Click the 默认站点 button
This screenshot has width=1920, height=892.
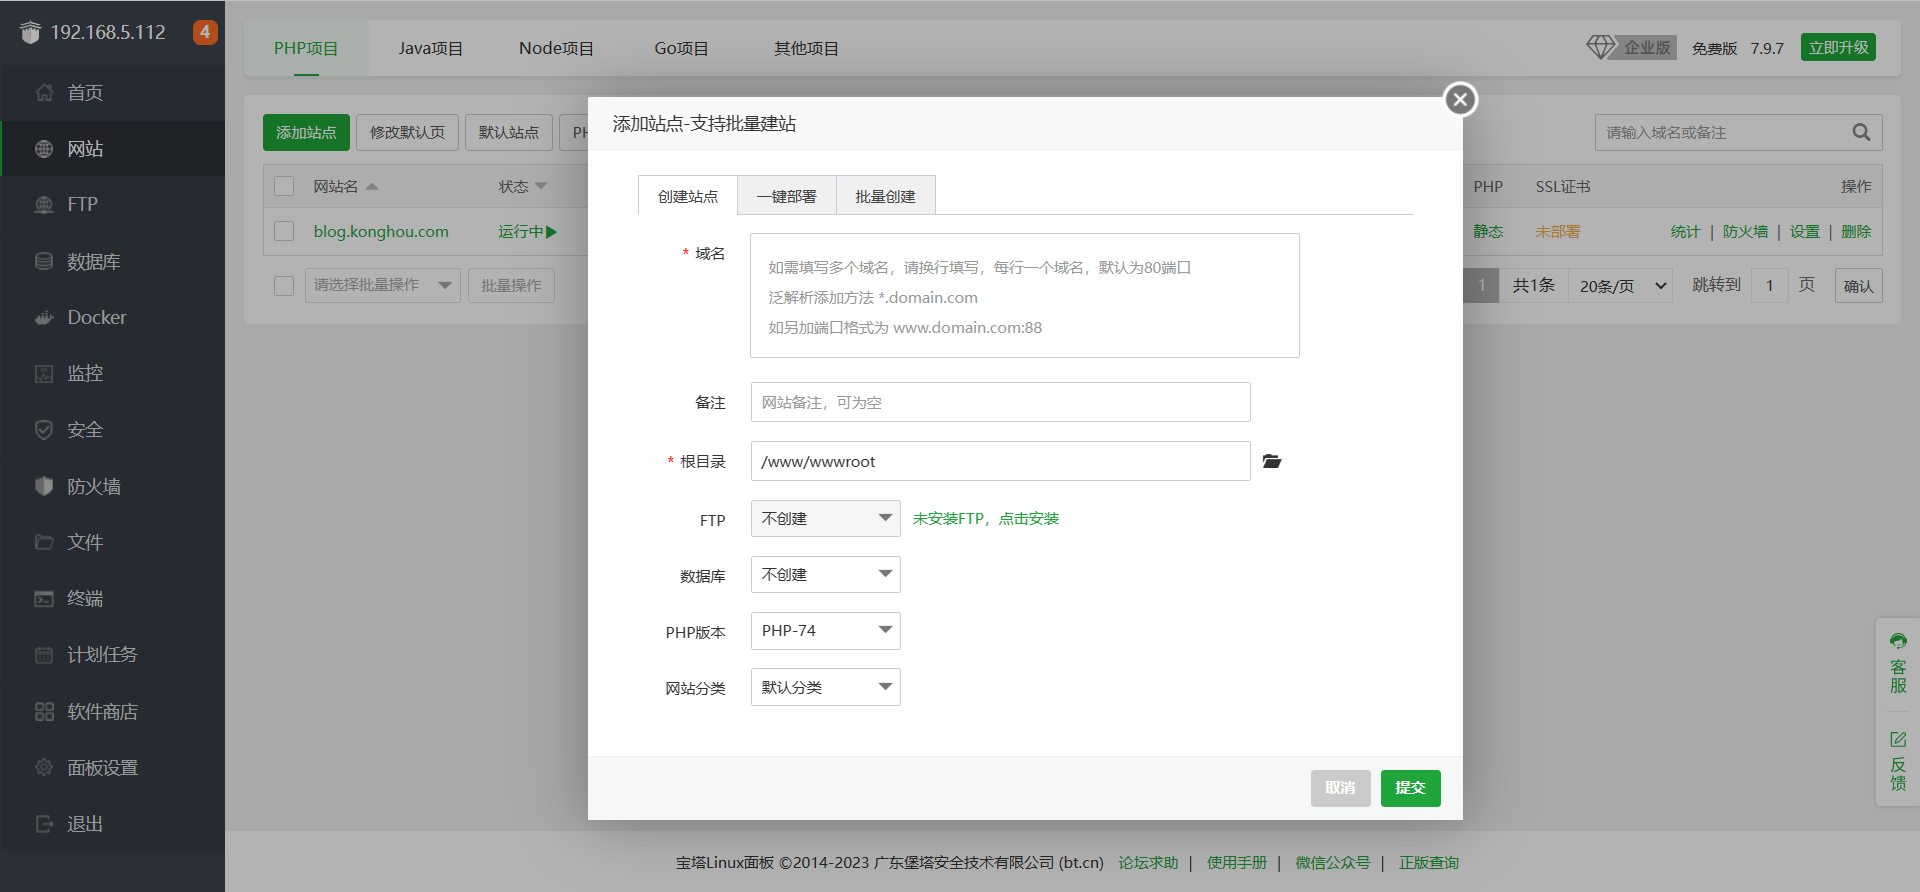509,132
